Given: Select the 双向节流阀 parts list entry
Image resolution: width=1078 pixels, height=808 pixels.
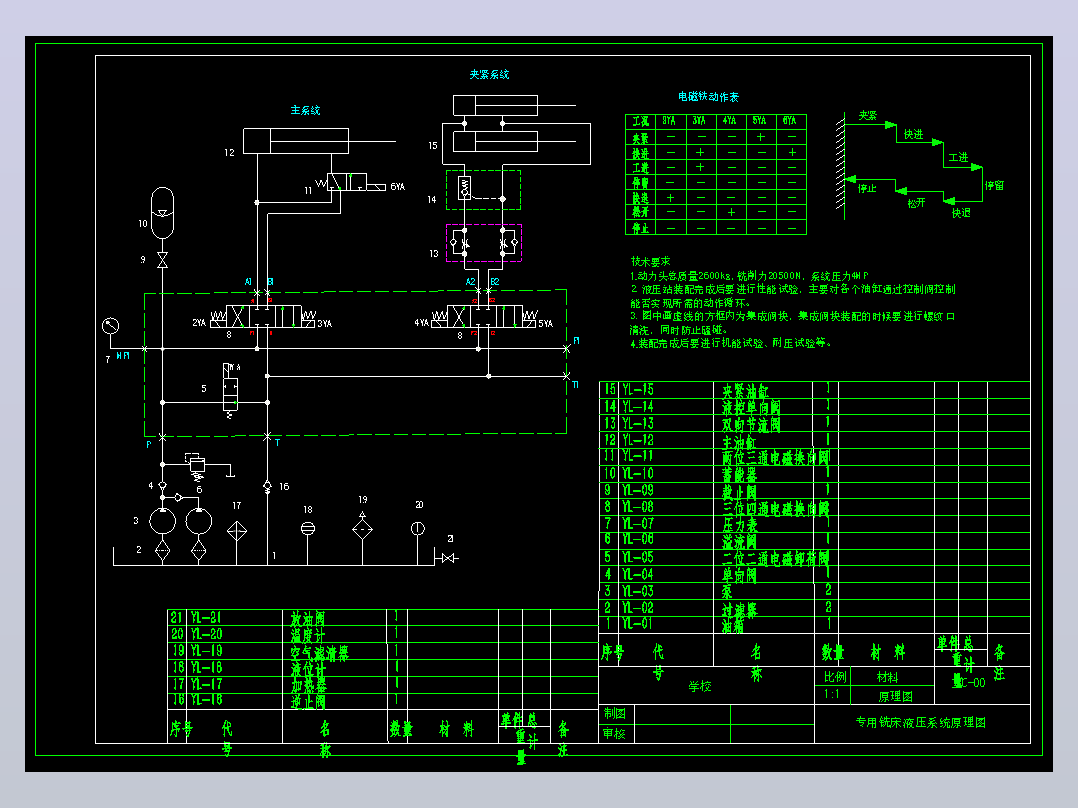Looking at the screenshot, I should coord(751,424).
